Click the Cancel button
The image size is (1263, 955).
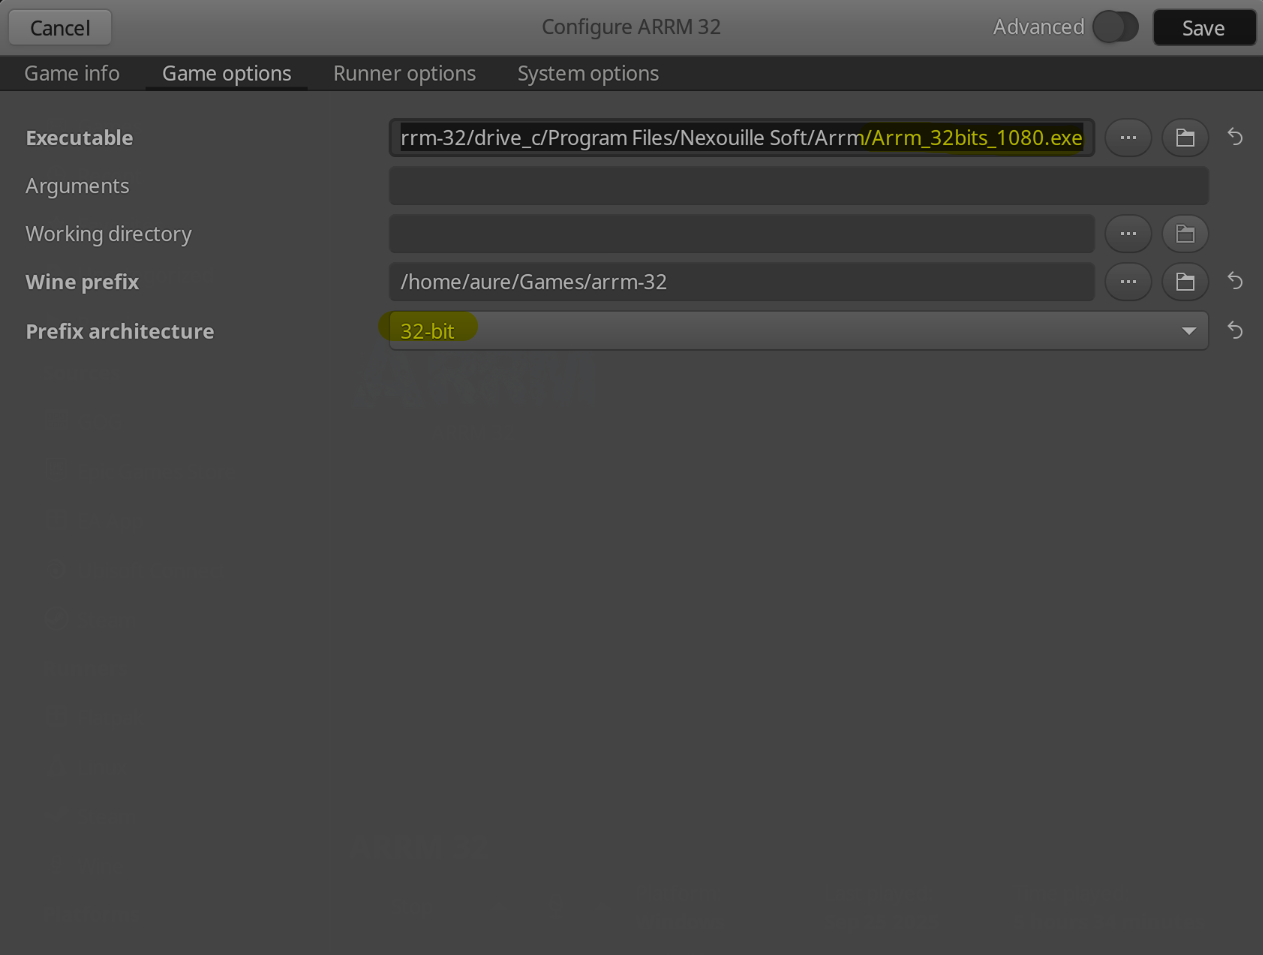(x=60, y=28)
